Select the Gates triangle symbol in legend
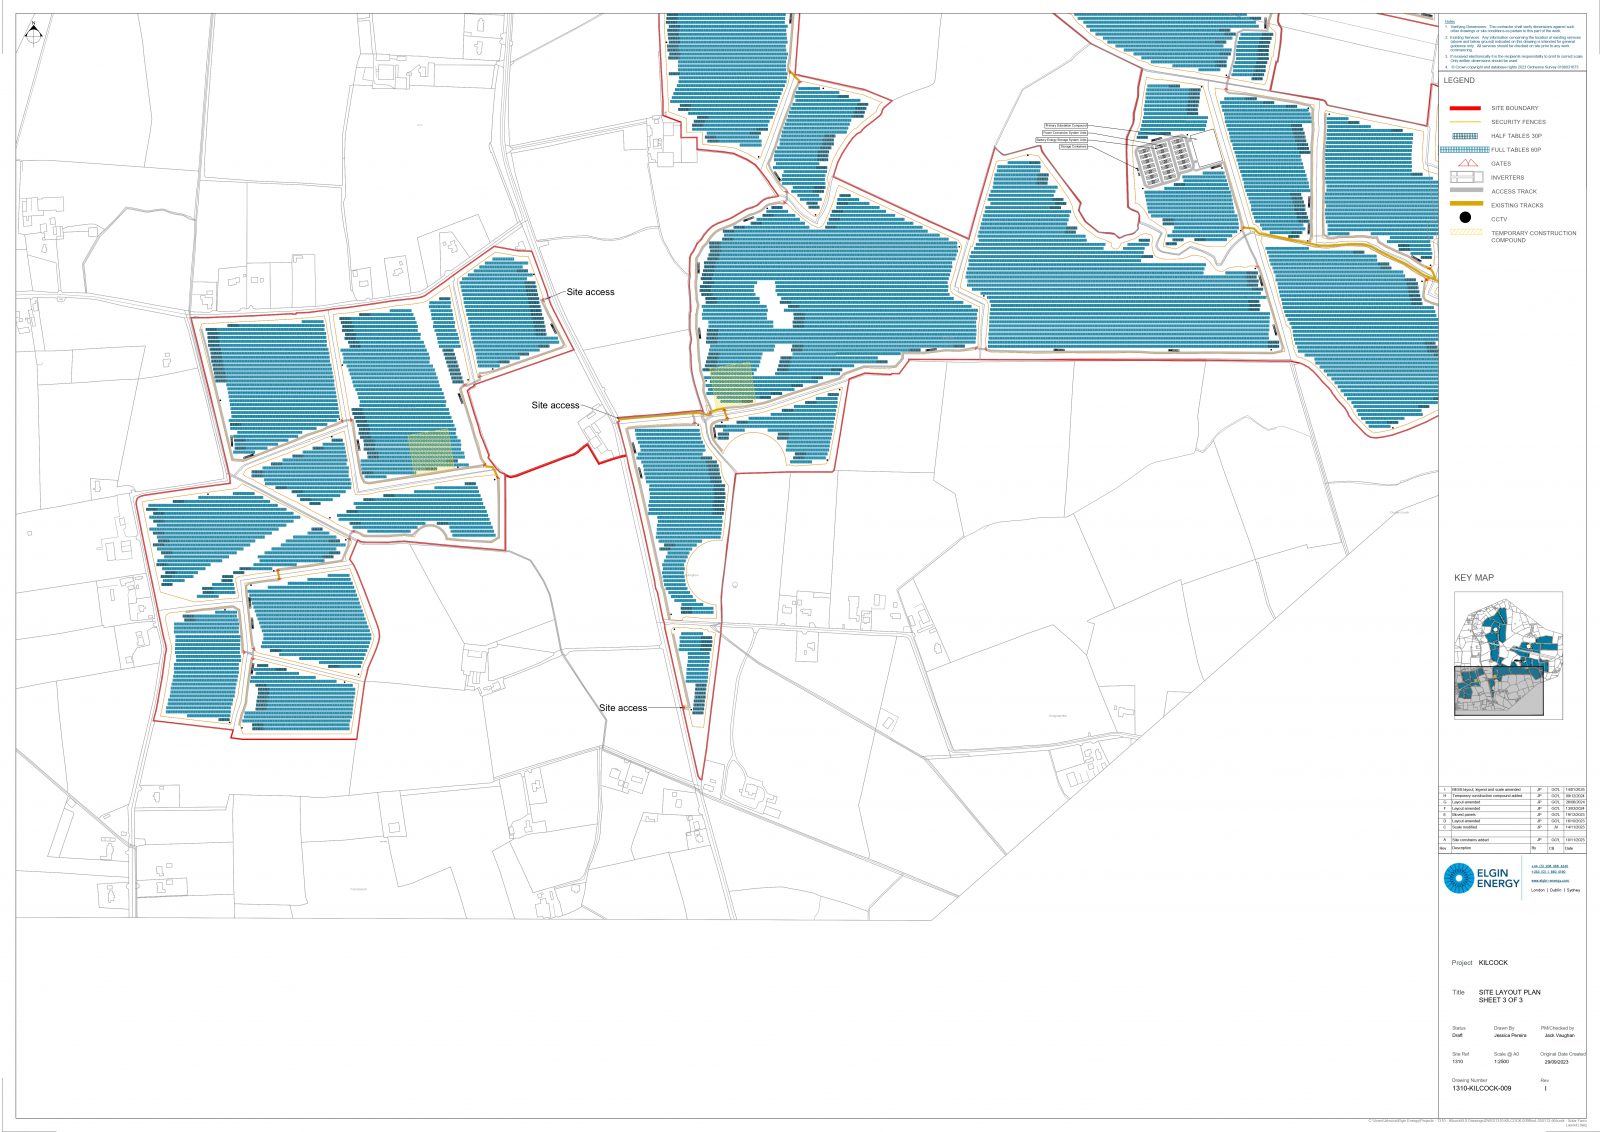This screenshot has width=1600, height=1132. click(x=1466, y=163)
